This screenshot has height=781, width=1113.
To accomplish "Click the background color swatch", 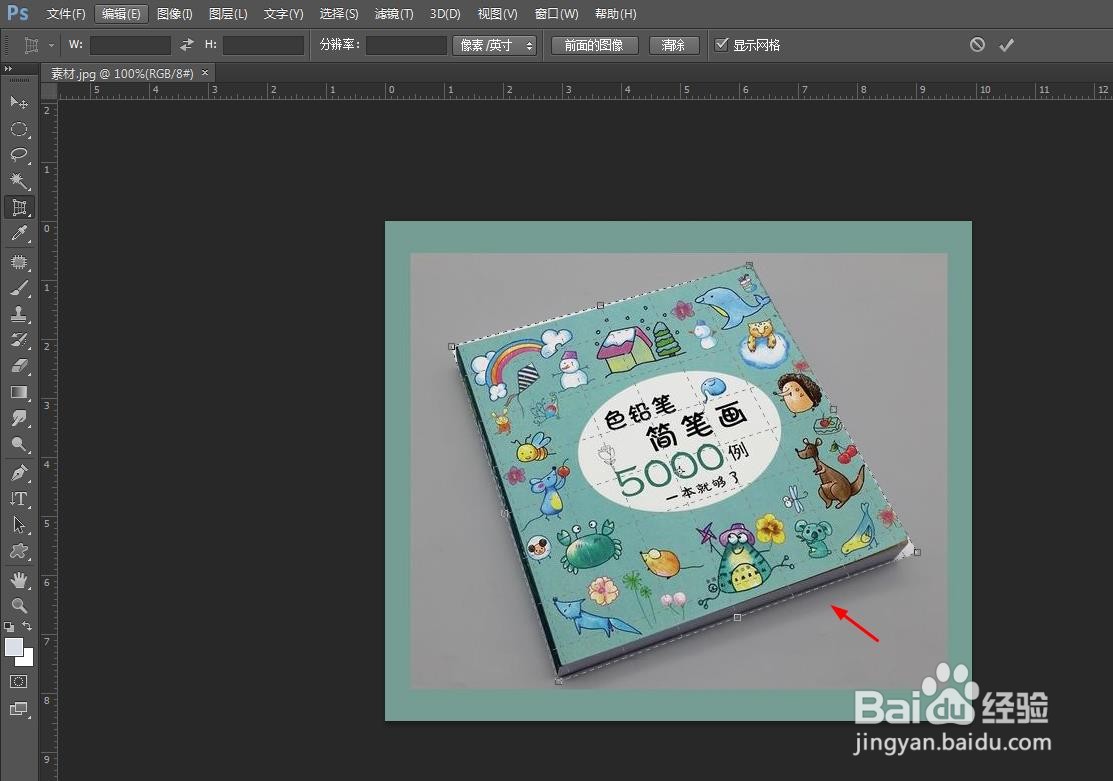I will tap(28, 661).
